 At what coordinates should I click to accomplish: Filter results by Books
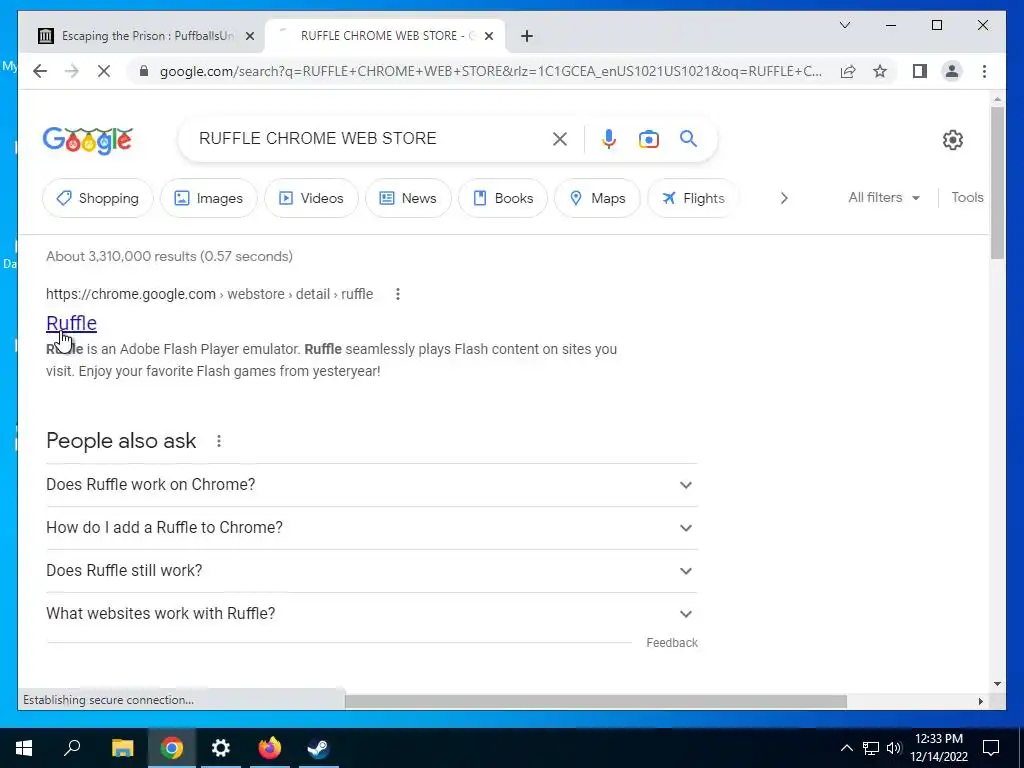coord(503,198)
